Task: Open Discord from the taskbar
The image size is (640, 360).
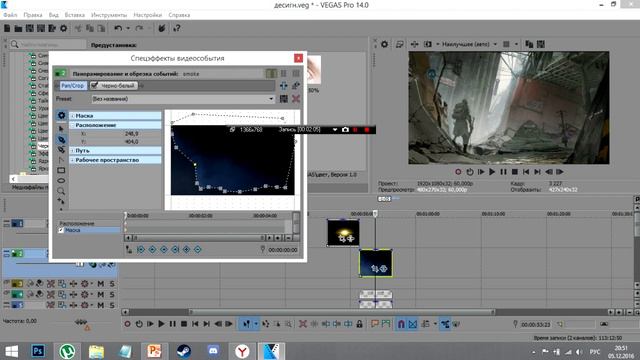Action: click(x=213, y=351)
